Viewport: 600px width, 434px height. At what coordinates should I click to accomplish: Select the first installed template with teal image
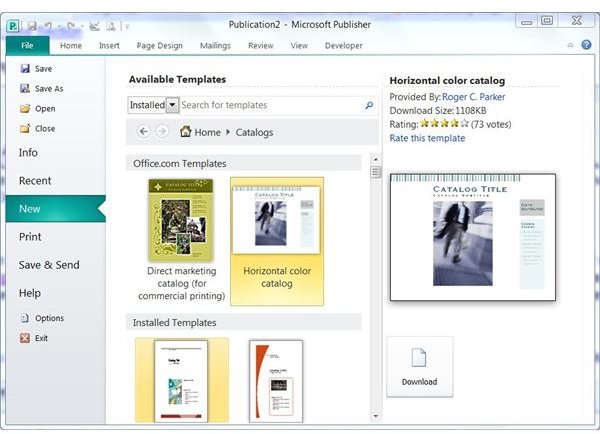[182, 380]
